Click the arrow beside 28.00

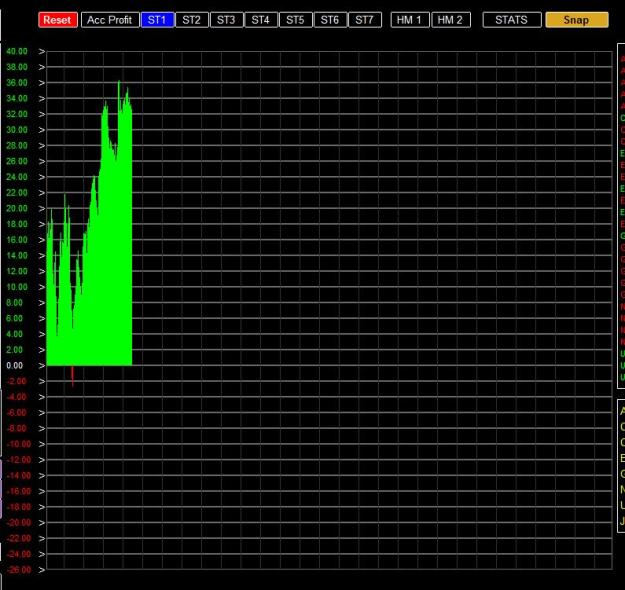pos(42,146)
